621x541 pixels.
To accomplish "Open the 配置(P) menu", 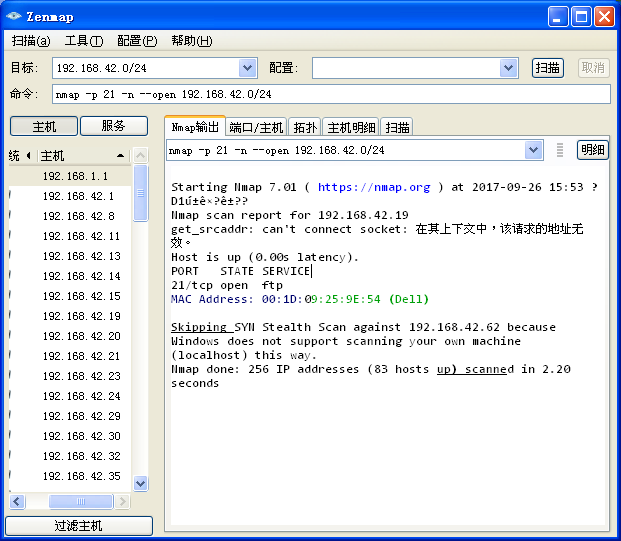I will point(137,41).
